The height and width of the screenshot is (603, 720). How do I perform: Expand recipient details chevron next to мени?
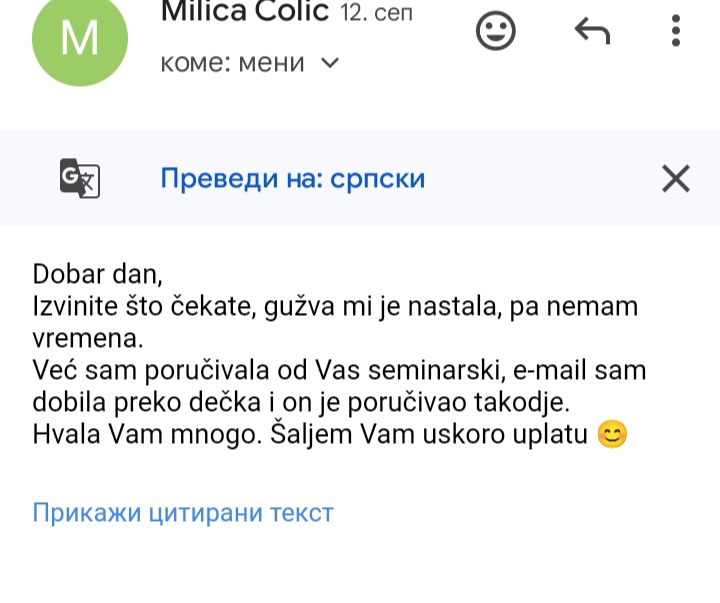click(x=329, y=63)
